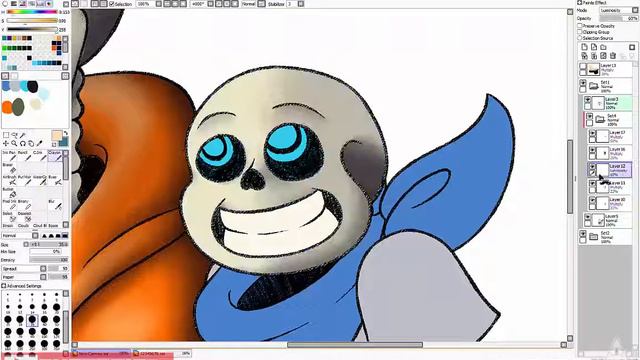
Task: Select the Set 4 folder layer
Action: coord(608,119)
